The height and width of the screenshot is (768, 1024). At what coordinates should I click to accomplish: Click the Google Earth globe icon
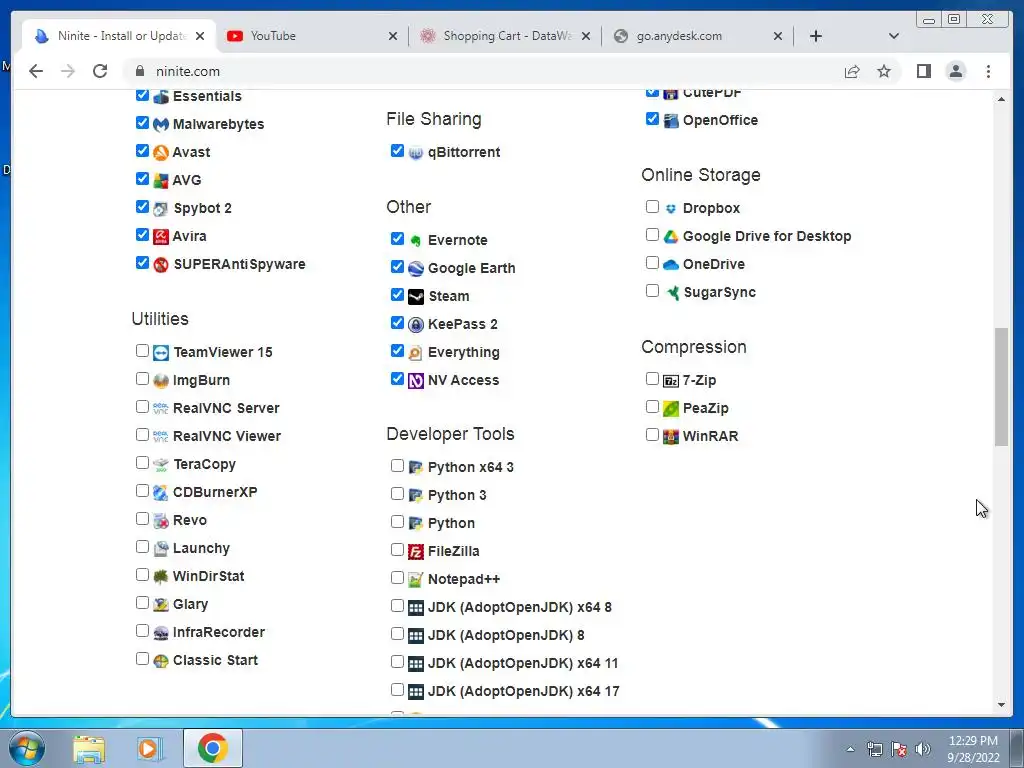[x=416, y=268]
